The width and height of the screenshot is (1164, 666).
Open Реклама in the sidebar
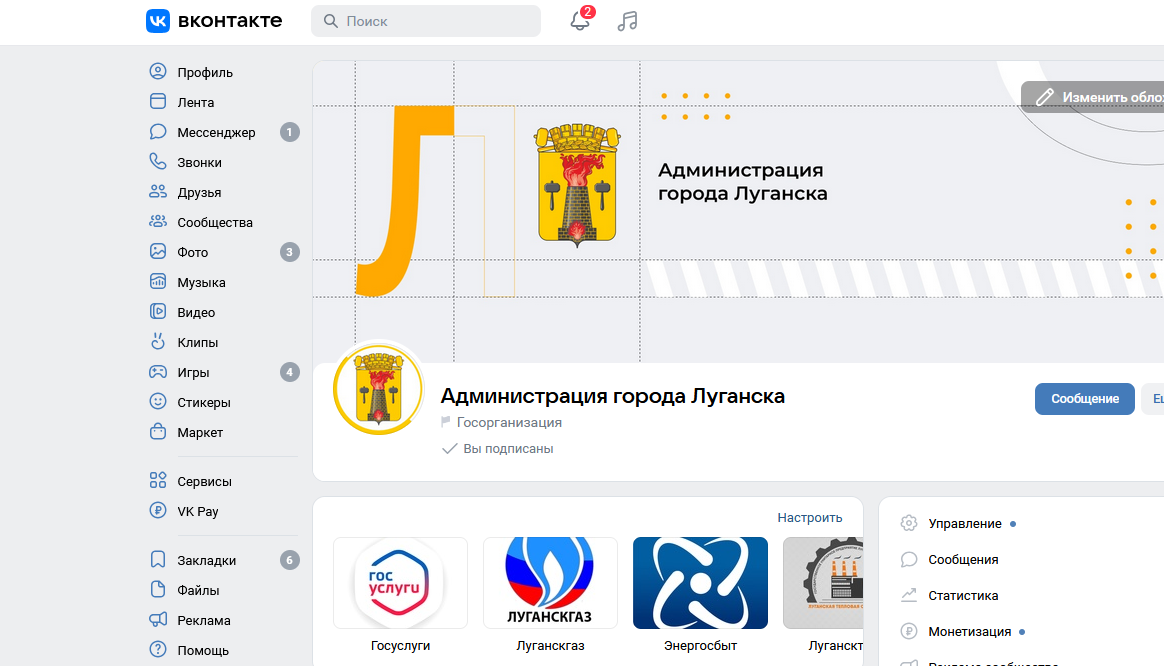point(203,621)
